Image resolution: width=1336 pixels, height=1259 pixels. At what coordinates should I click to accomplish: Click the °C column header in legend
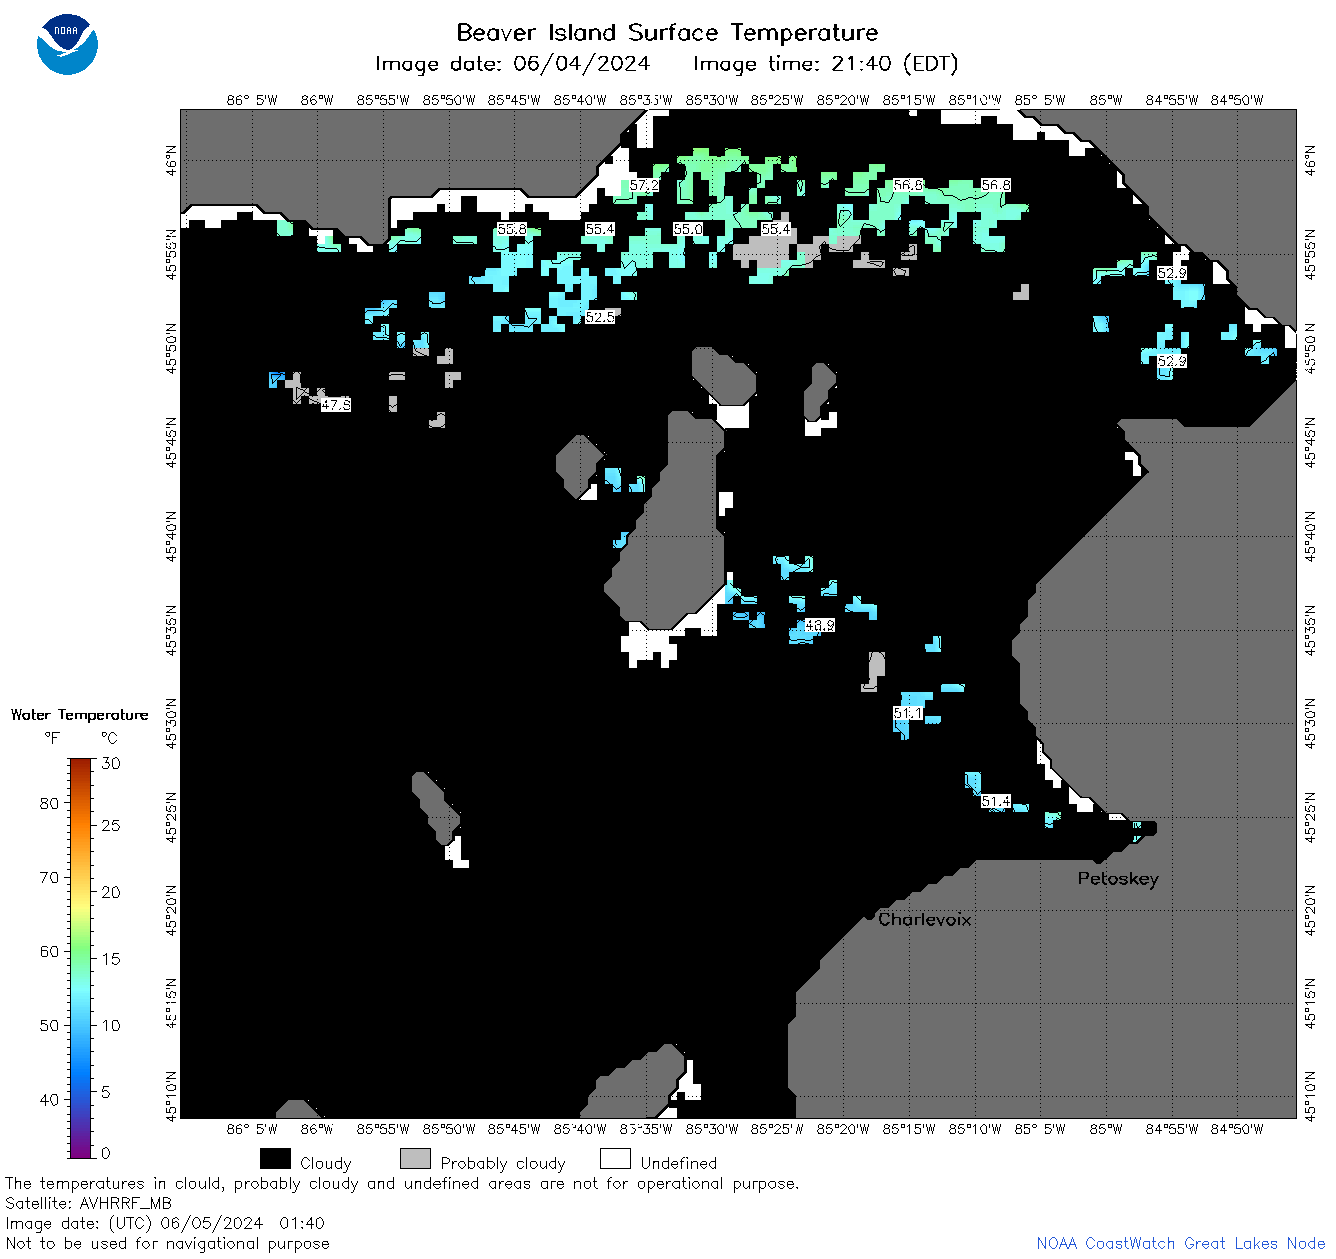point(109,739)
